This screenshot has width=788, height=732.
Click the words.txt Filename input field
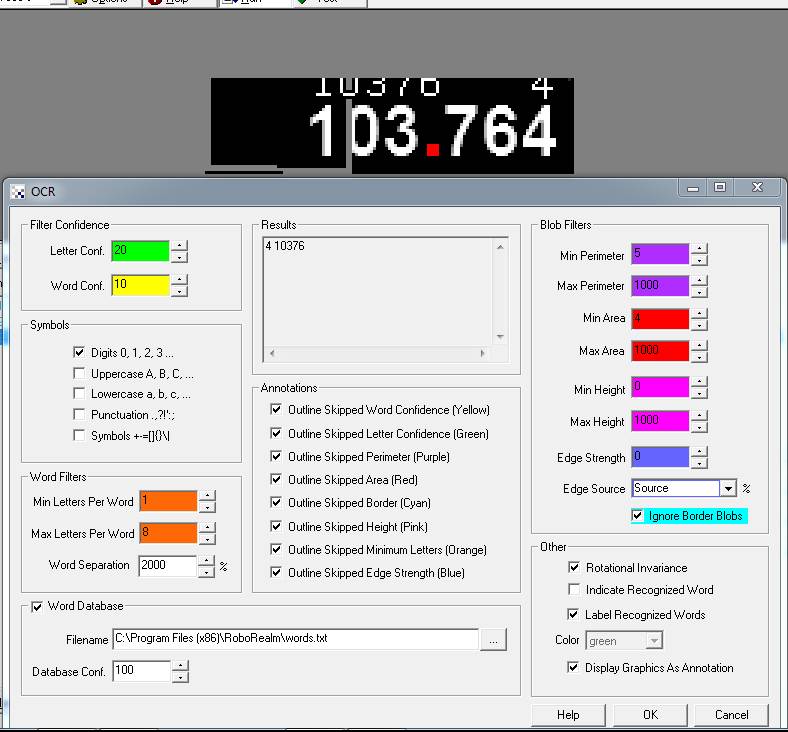(x=295, y=640)
